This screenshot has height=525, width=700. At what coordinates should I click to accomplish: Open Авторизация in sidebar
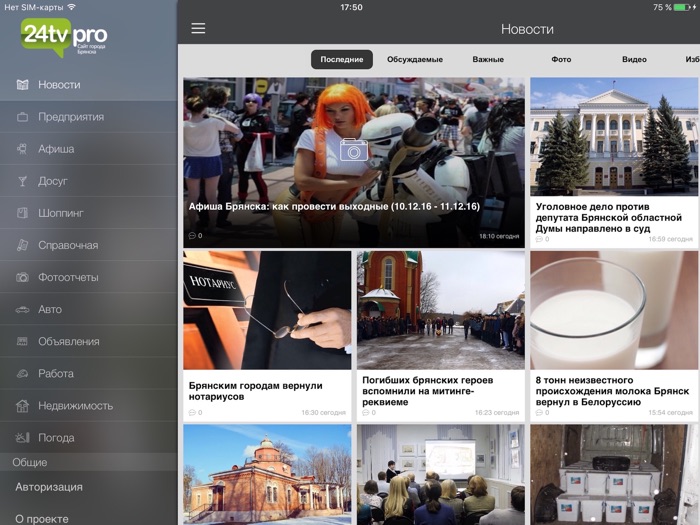(x=89, y=487)
